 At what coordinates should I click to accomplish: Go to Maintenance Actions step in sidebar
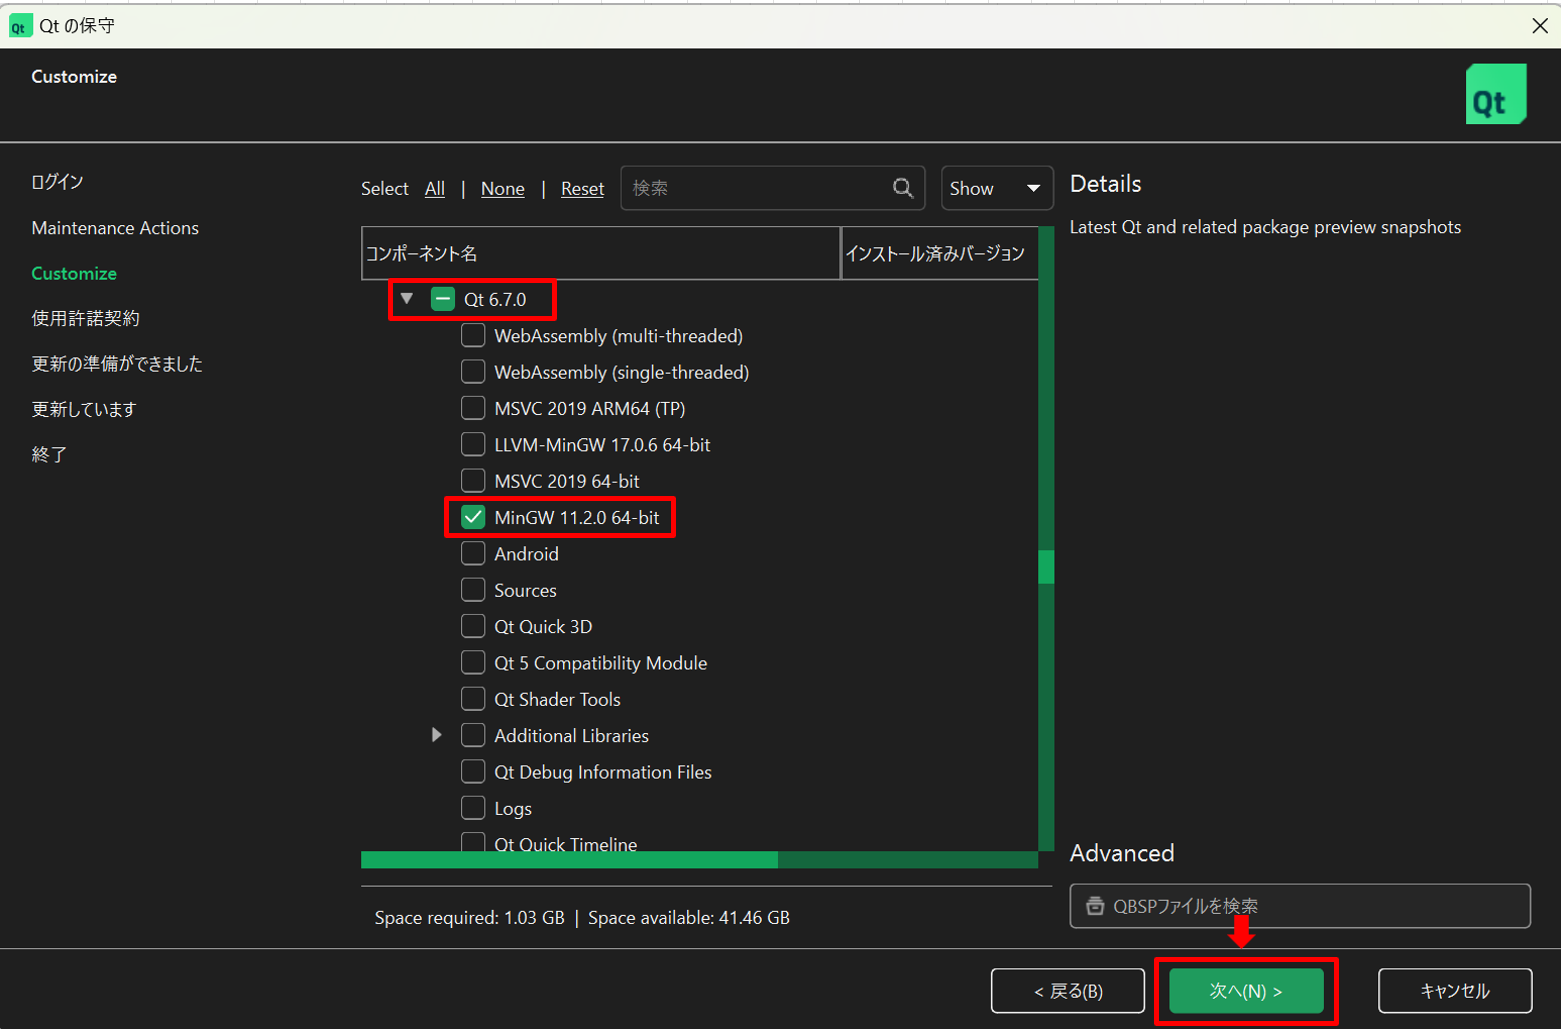click(115, 228)
